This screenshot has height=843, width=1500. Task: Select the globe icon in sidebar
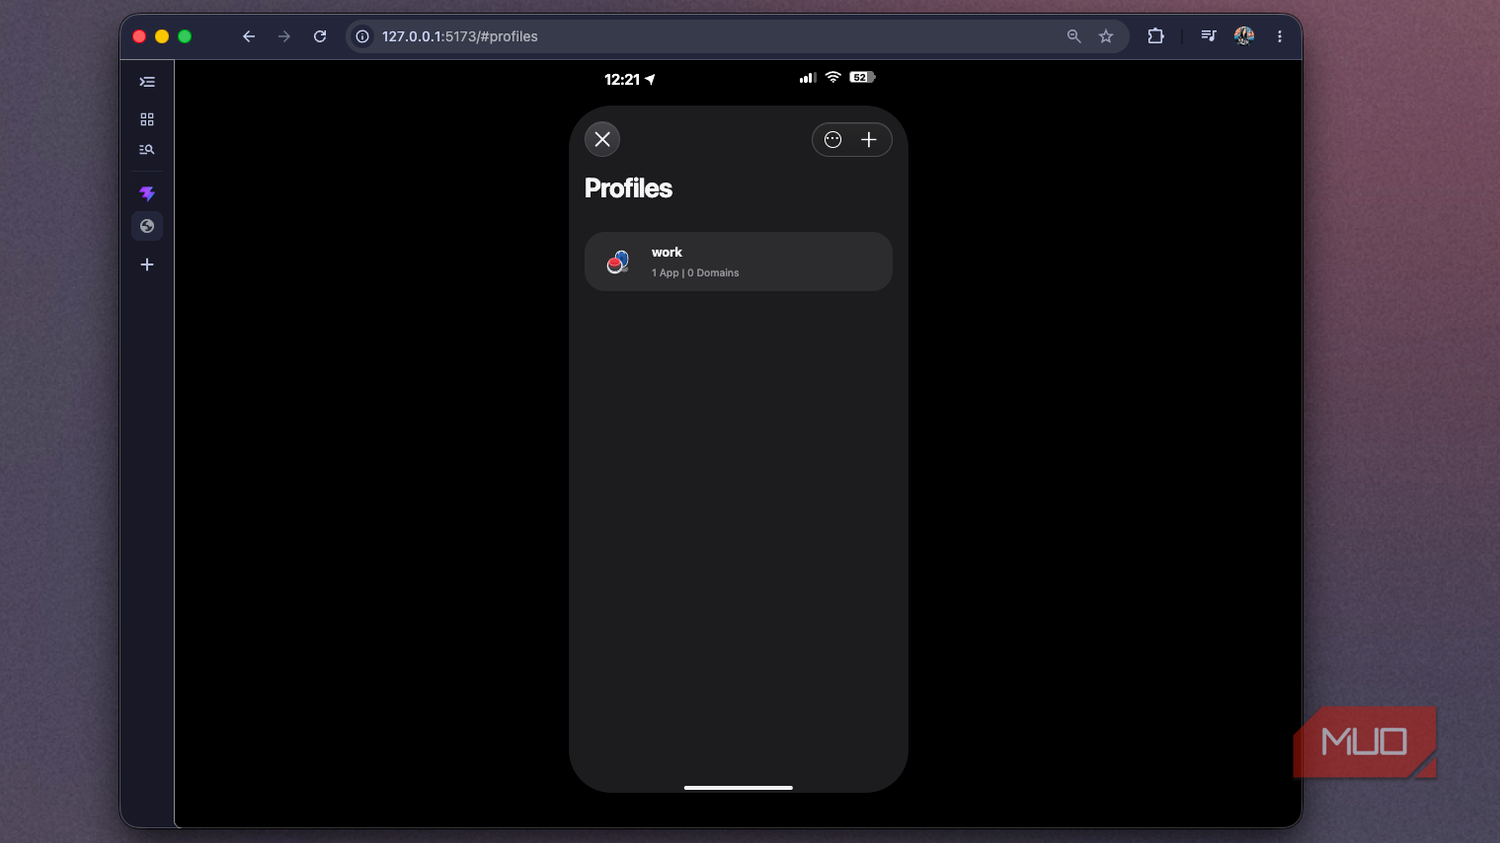point(147,226)
